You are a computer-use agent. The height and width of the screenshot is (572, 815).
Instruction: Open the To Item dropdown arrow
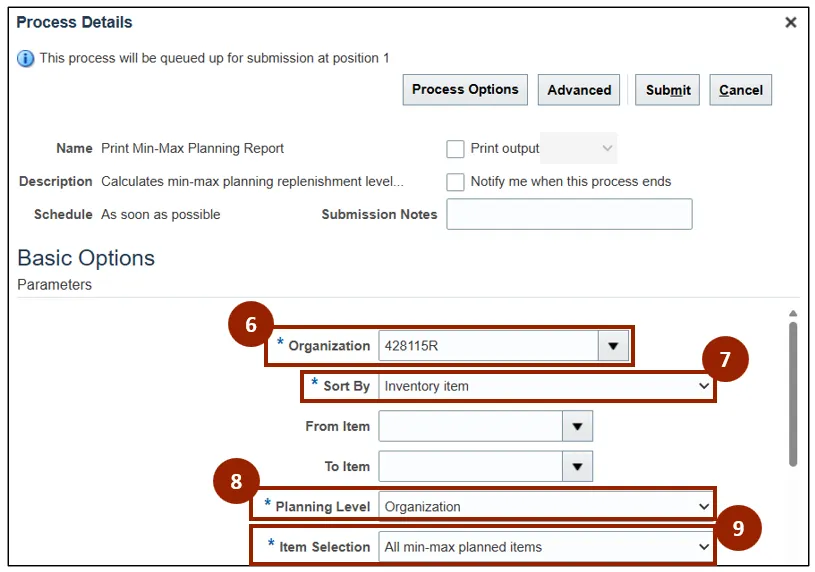576,466
